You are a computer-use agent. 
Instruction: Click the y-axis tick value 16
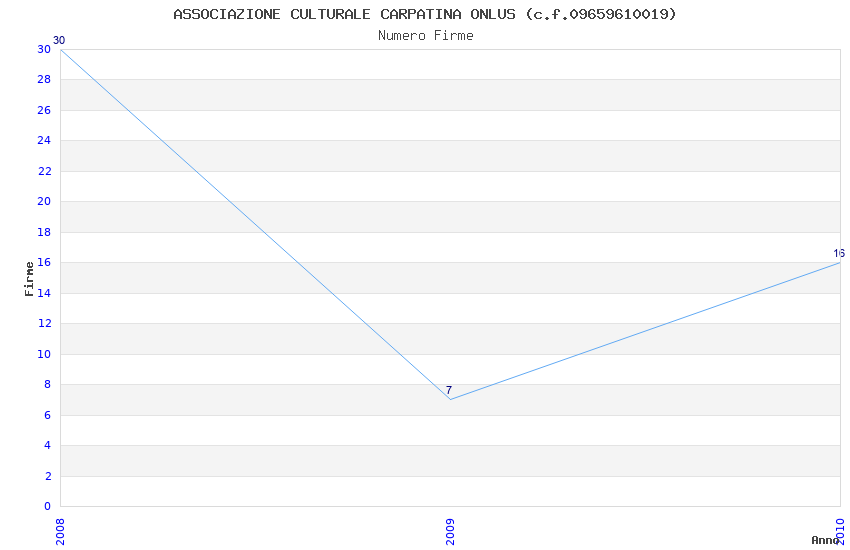pyautogui.click(x=44, y=262)
